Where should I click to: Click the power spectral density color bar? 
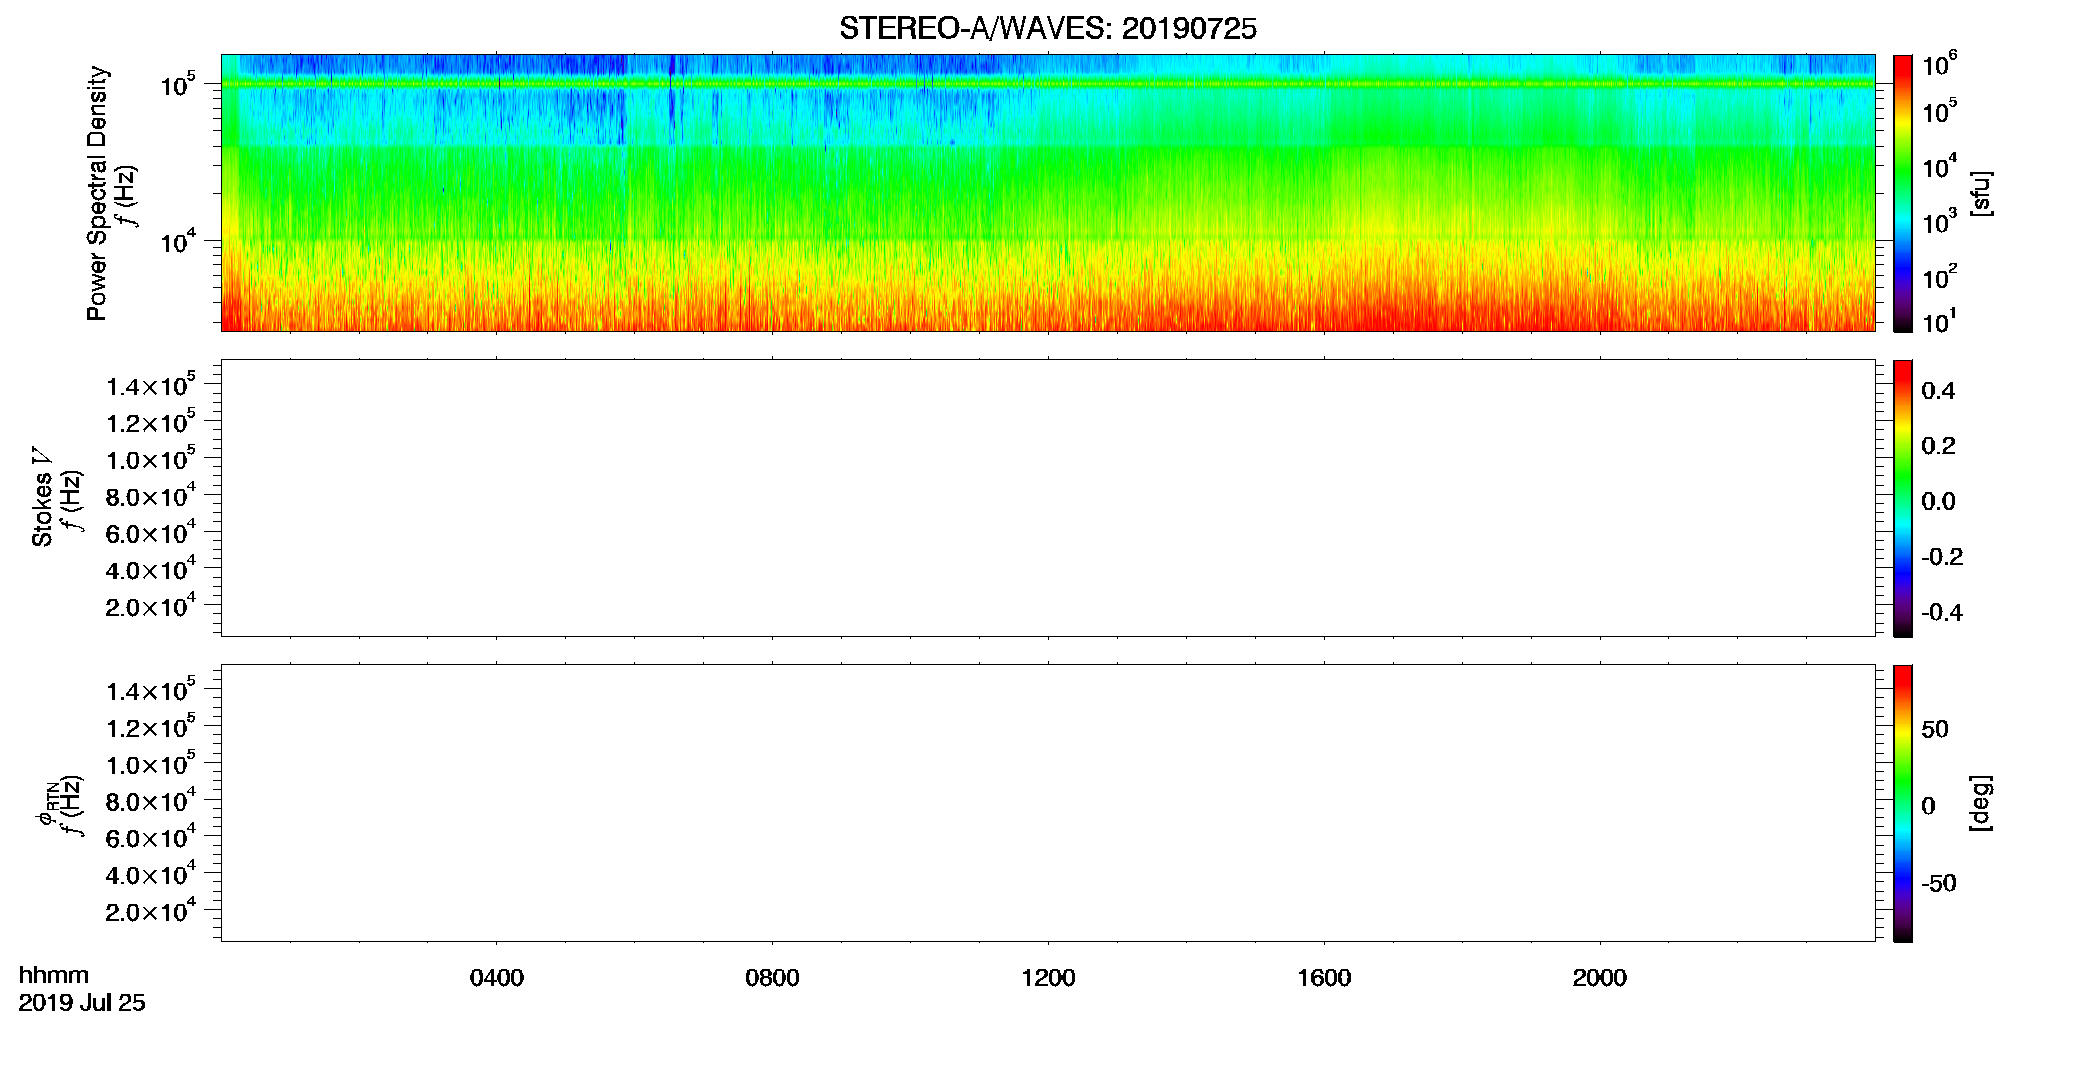(1902, 193)
